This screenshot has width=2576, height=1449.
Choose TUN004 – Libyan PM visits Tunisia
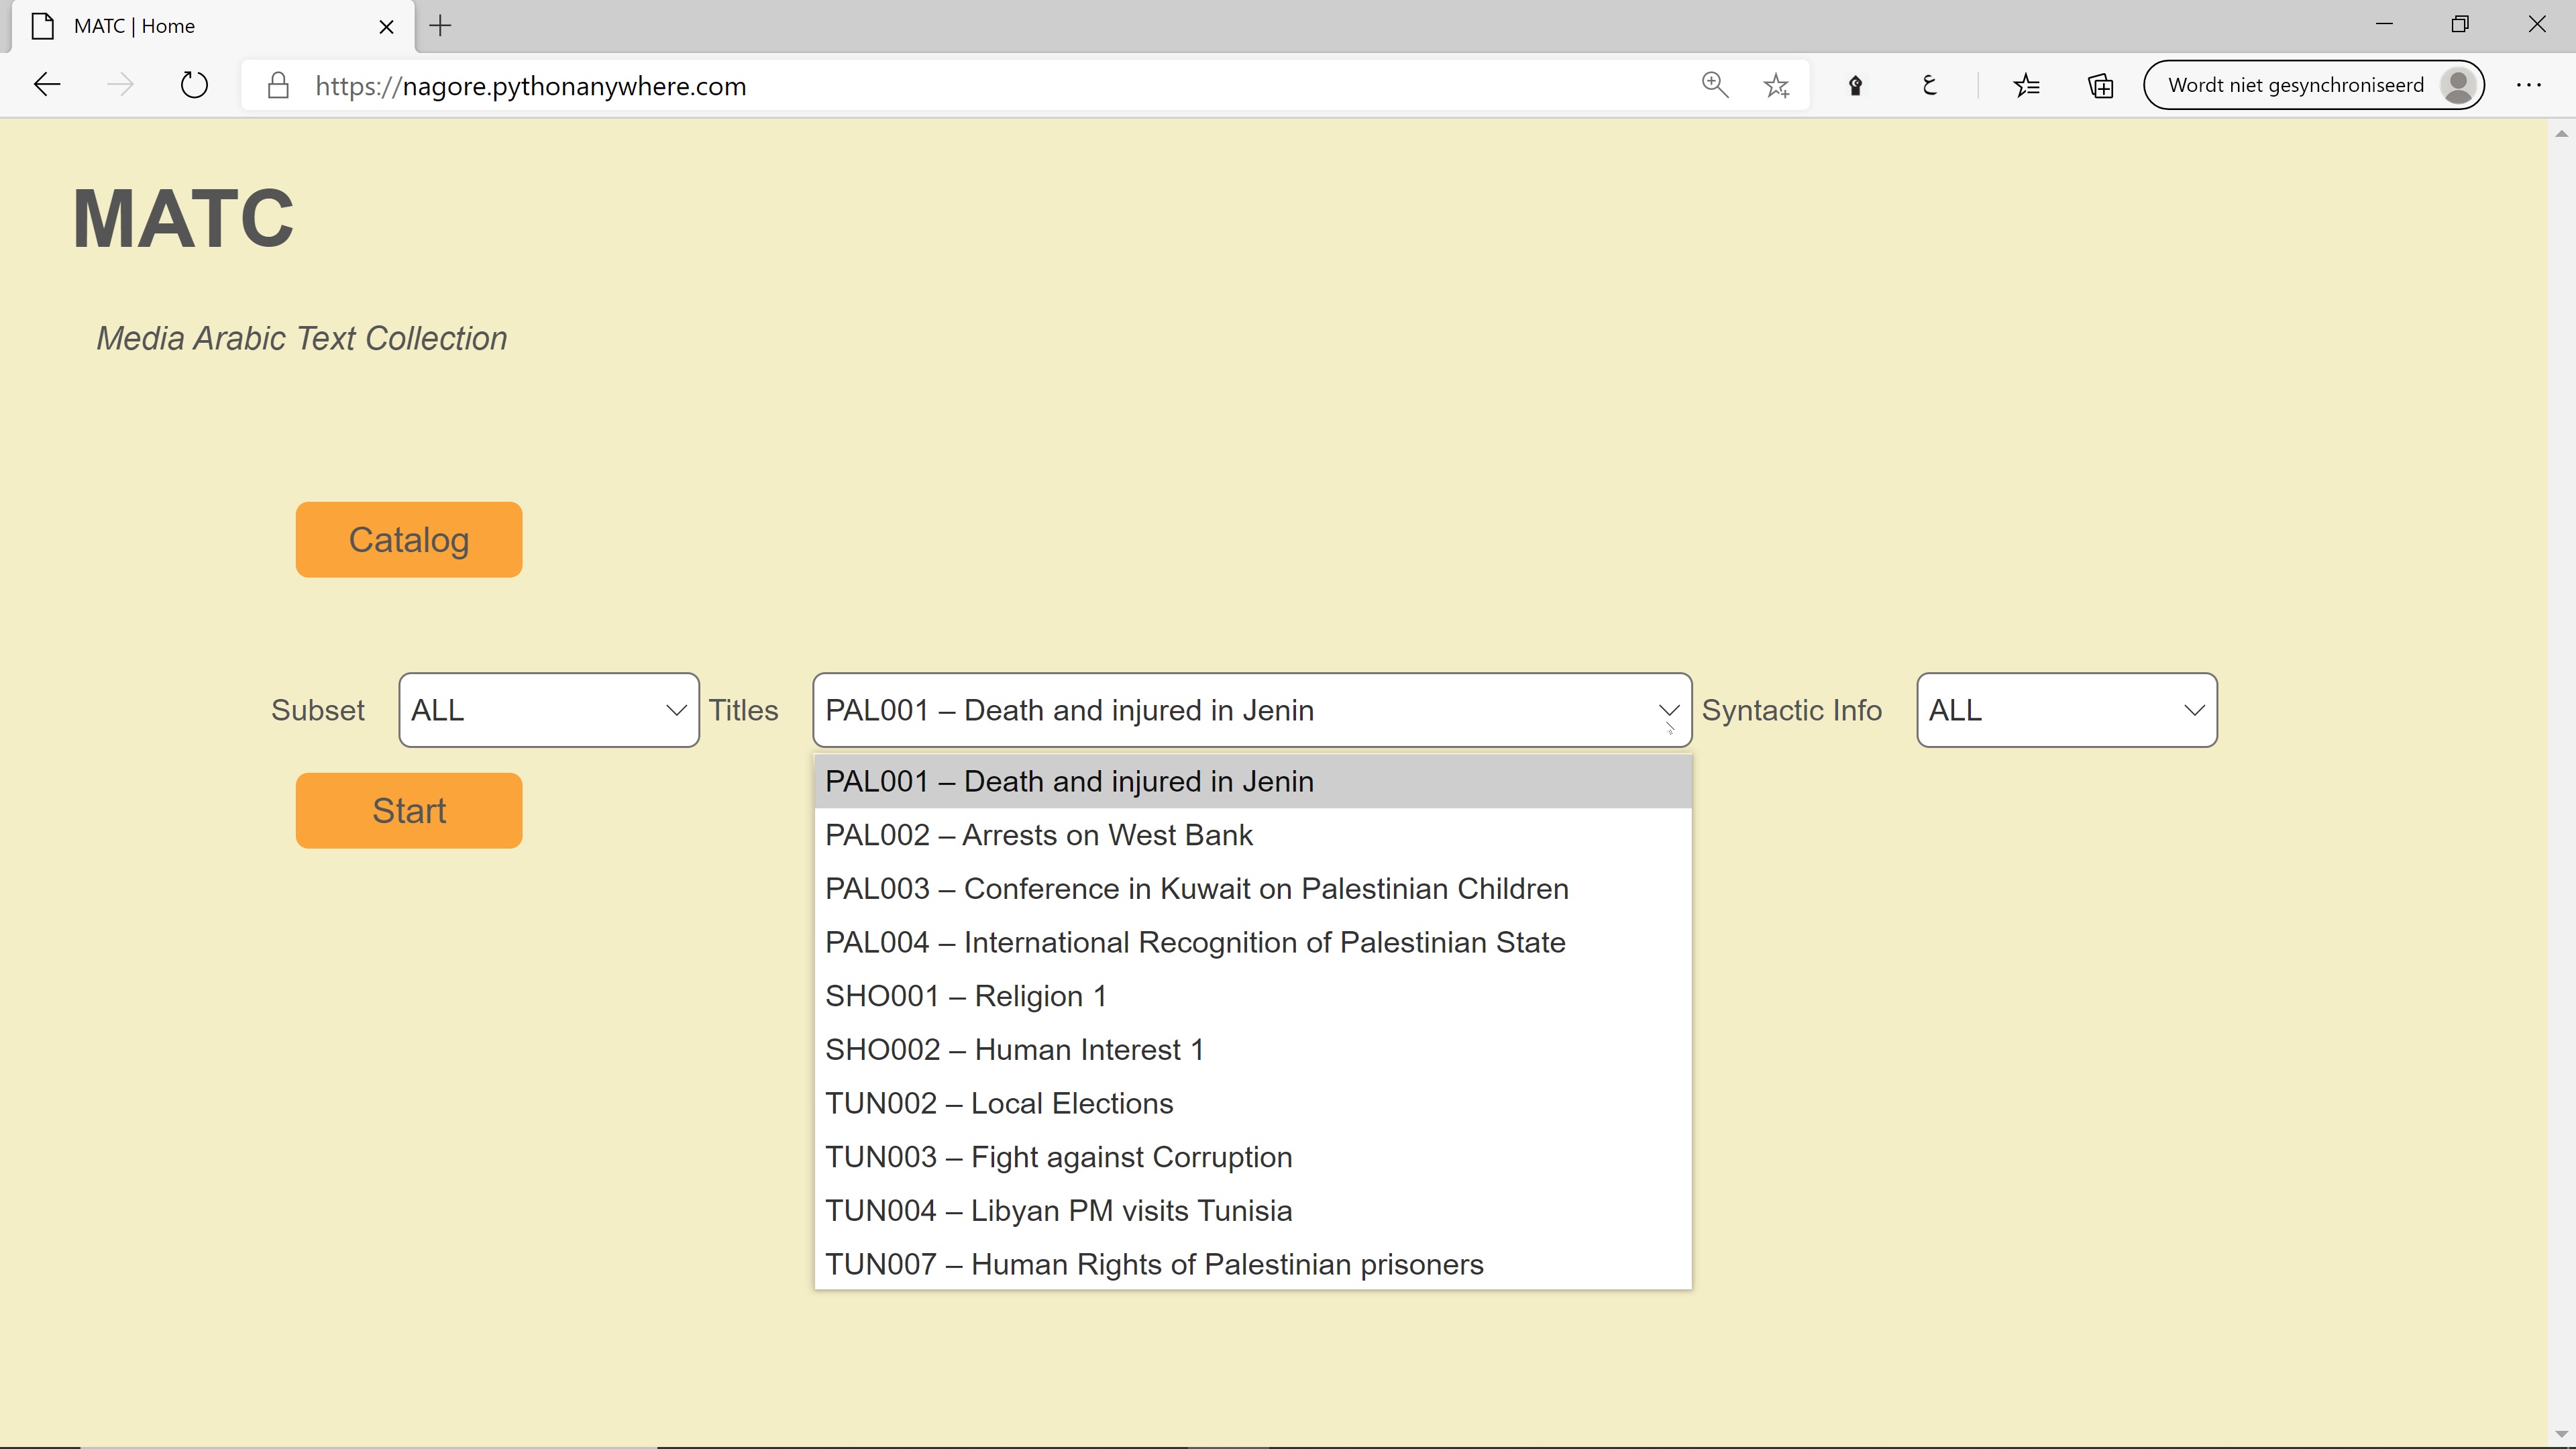[x=1253, y=1211]
